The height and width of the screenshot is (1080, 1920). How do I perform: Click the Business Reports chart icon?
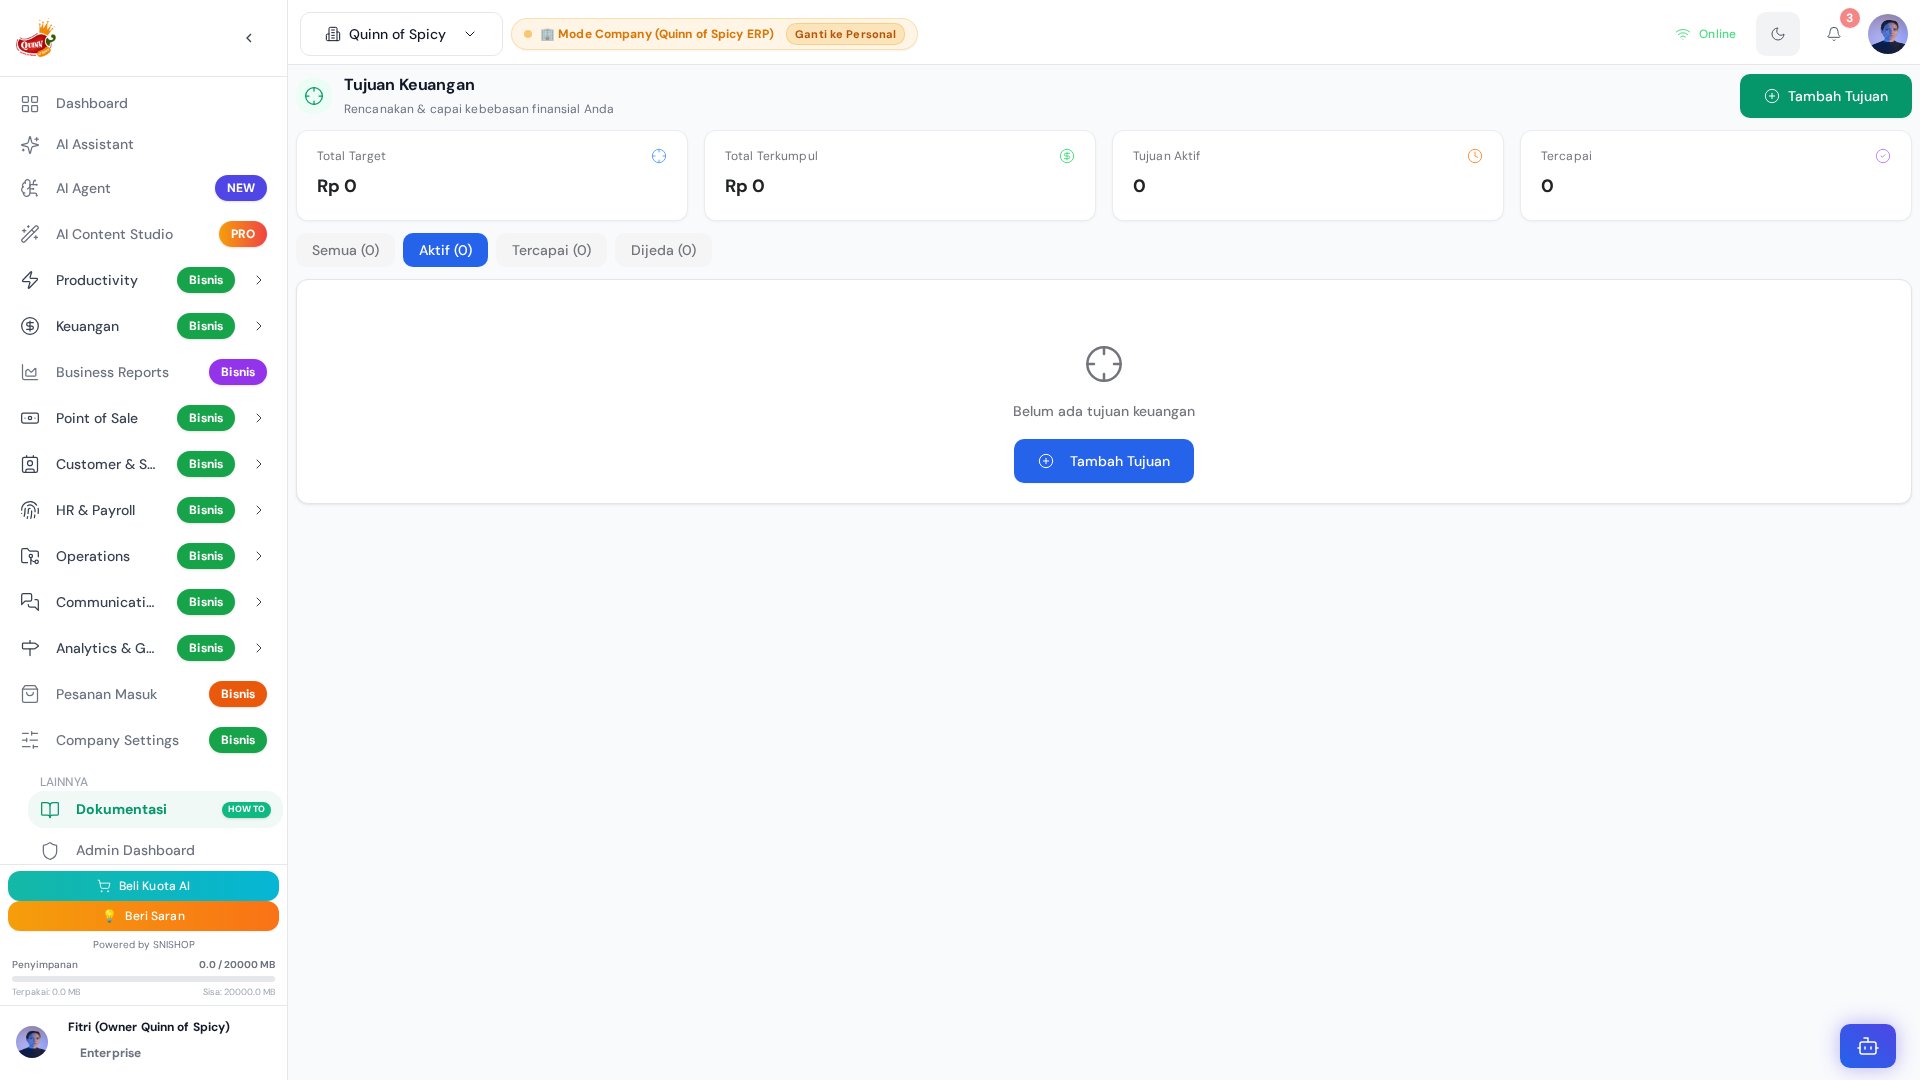tap(30, 372)
